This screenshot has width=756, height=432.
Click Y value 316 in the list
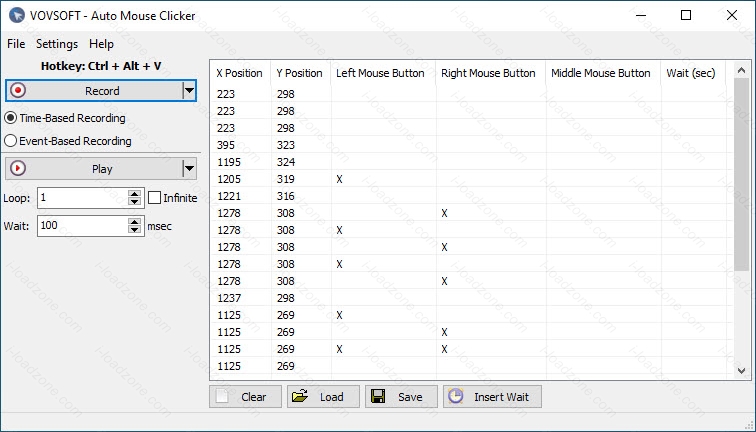[285, 196]
